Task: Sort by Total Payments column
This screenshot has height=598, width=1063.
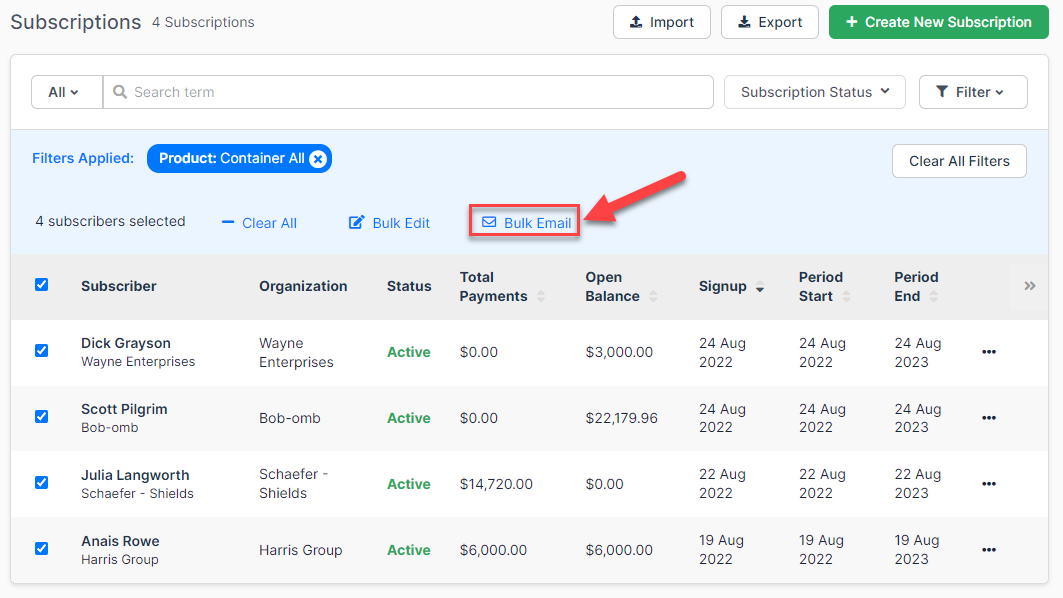Action: 541,297
